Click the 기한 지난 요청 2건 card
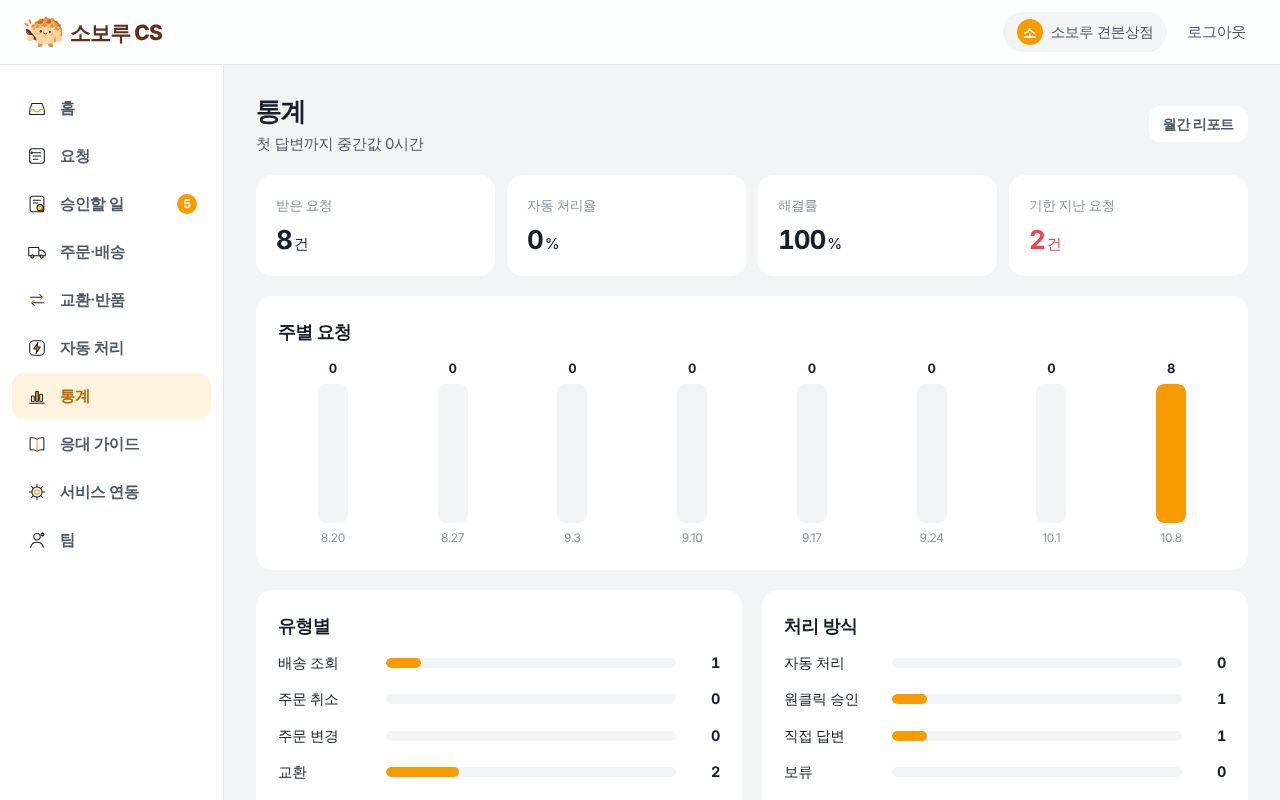1280x800 pixels. 1128,225
